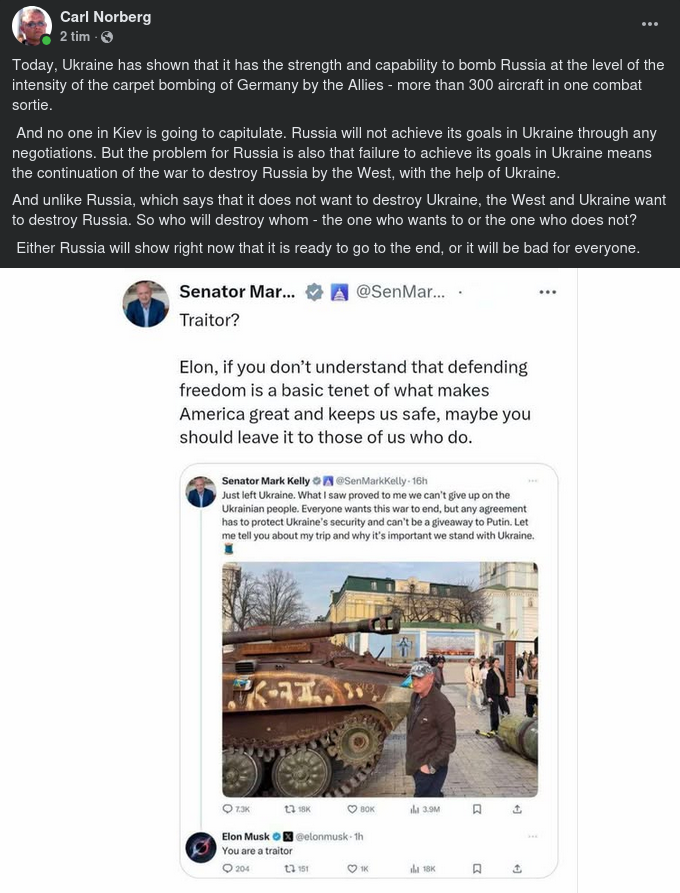Screen dimensions: 680x893
Task: Click Carl Norberg's profile picture
Action: [x=32, y=26]
